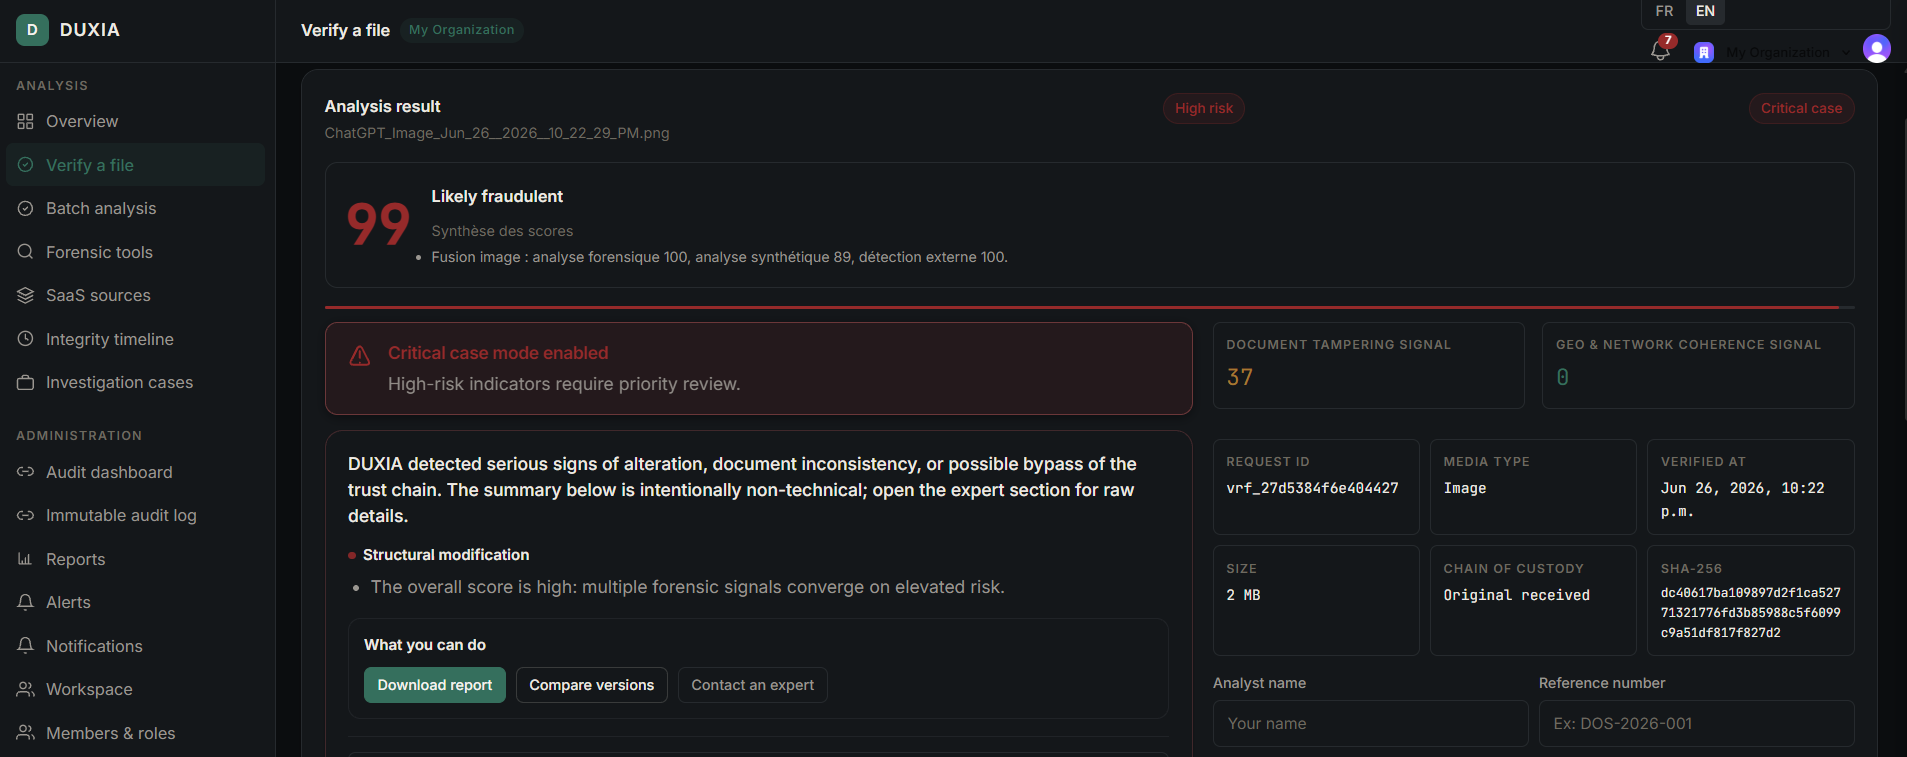Click the Forensic tools magnifier icon
Viewport: 1907px width, 757px height.
click(x=26, y=252)
